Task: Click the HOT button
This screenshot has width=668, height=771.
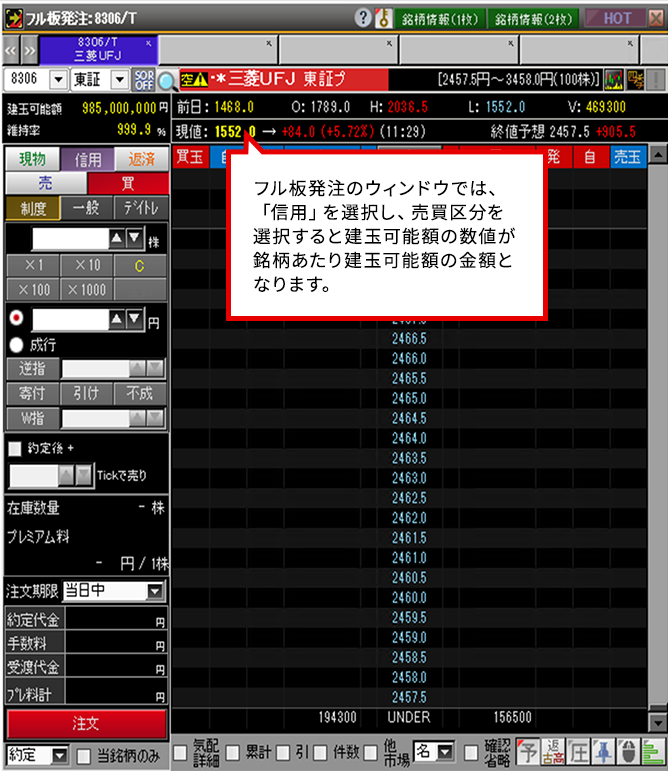Action: 616,19
